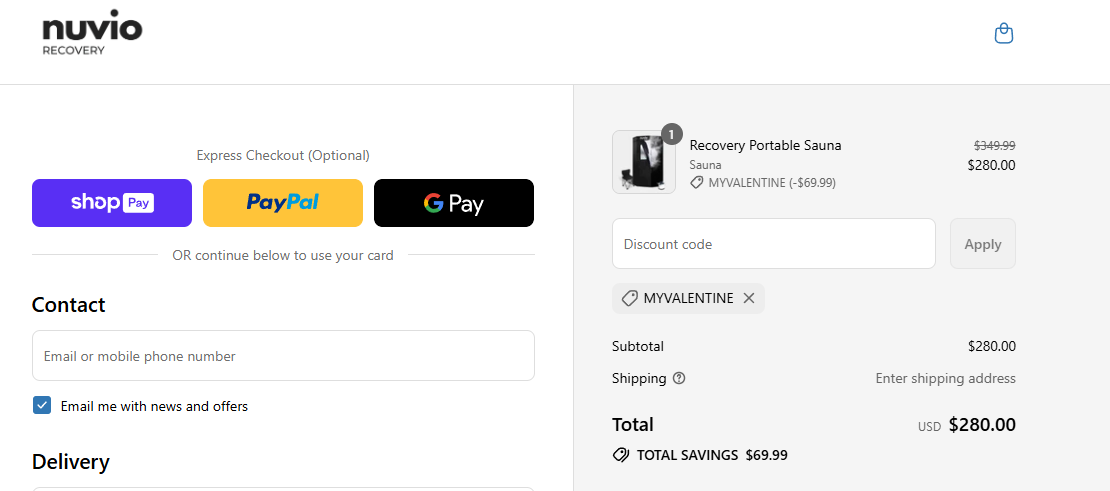Click the Subtotal amount $280.00
This screenshot has width=1110, height=491.
click(992, 347)
